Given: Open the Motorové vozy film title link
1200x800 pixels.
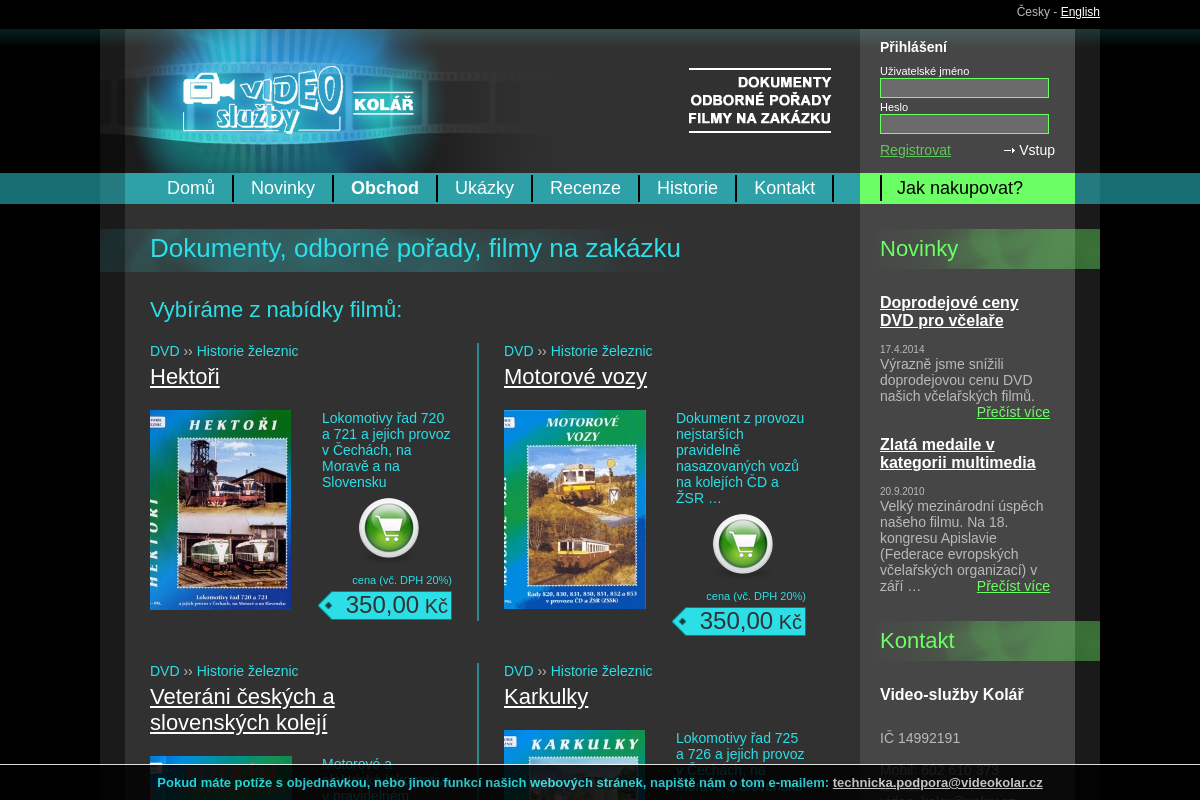Looking at the screenshot, I should [x=575, y=377].
